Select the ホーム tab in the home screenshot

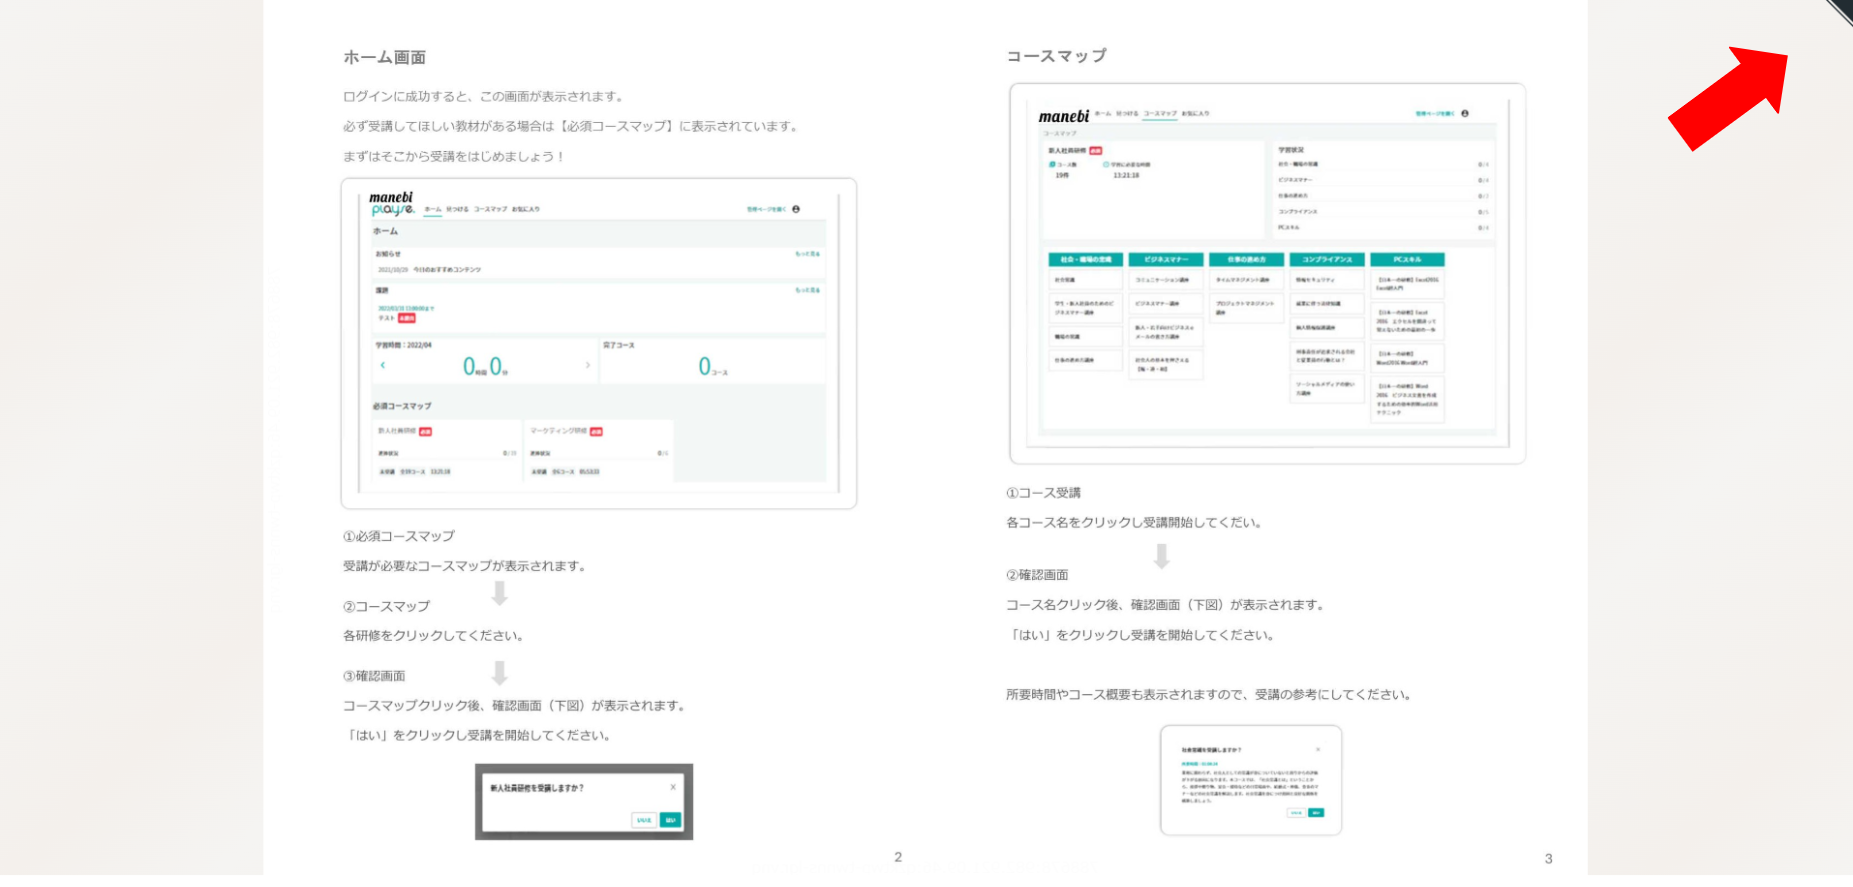point(432,210)
